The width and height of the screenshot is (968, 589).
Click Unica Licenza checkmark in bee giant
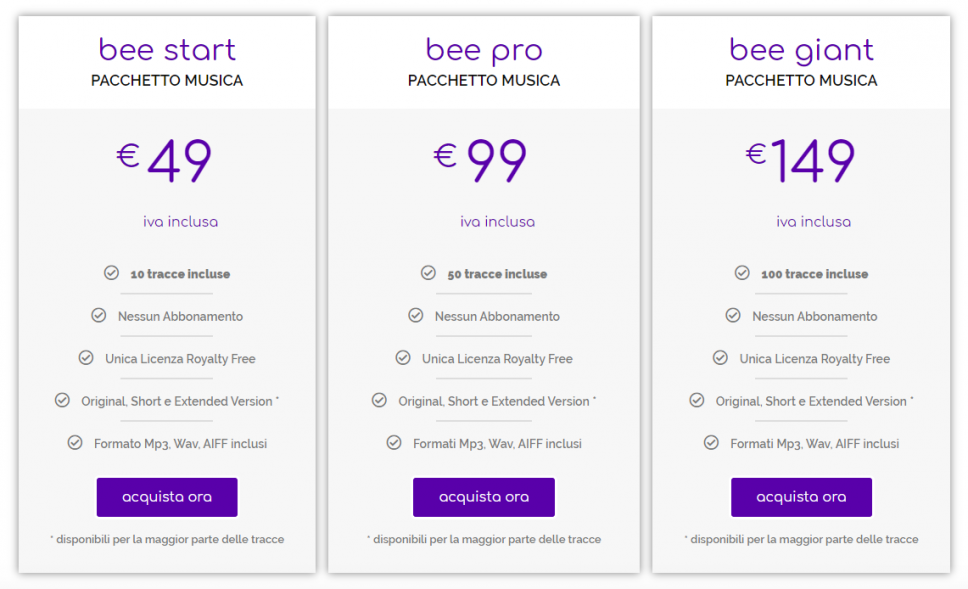pos(720,358)
